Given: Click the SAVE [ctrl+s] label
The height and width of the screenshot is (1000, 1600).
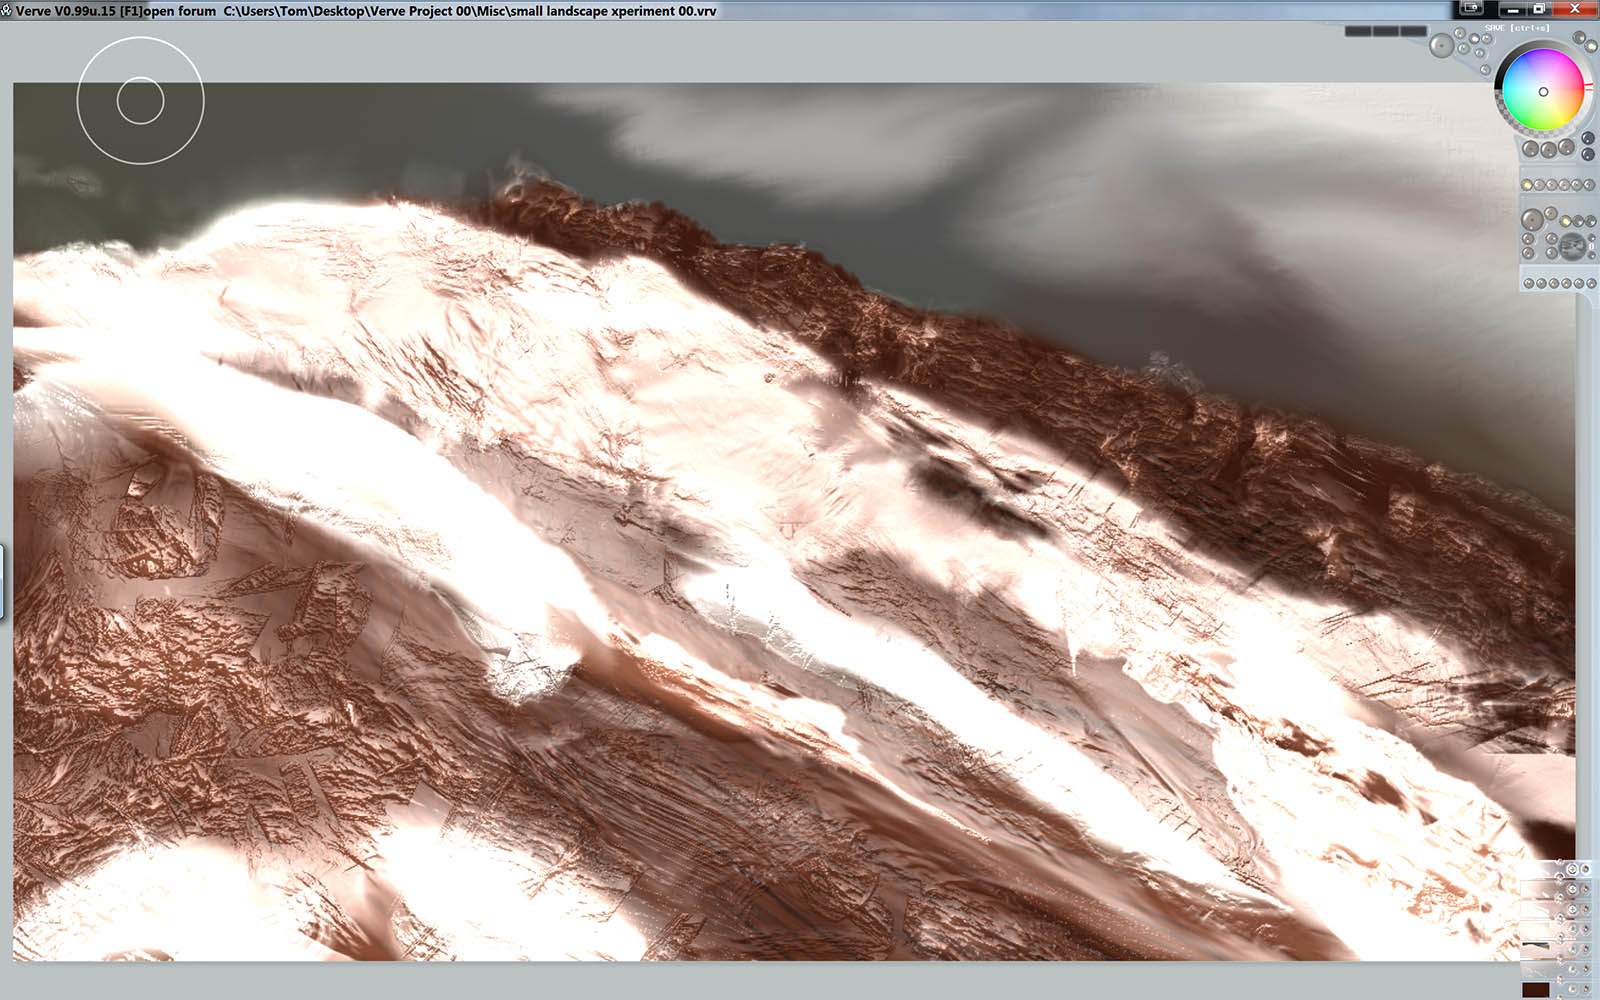Looking at the screenshot, I should click(x=1517, y=28).
